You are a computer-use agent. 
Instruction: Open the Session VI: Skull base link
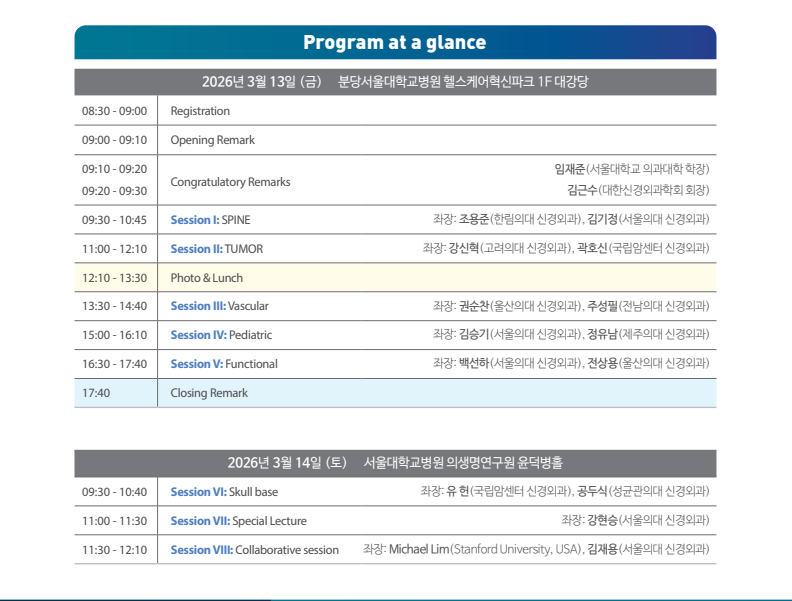(x=224, y=492)
